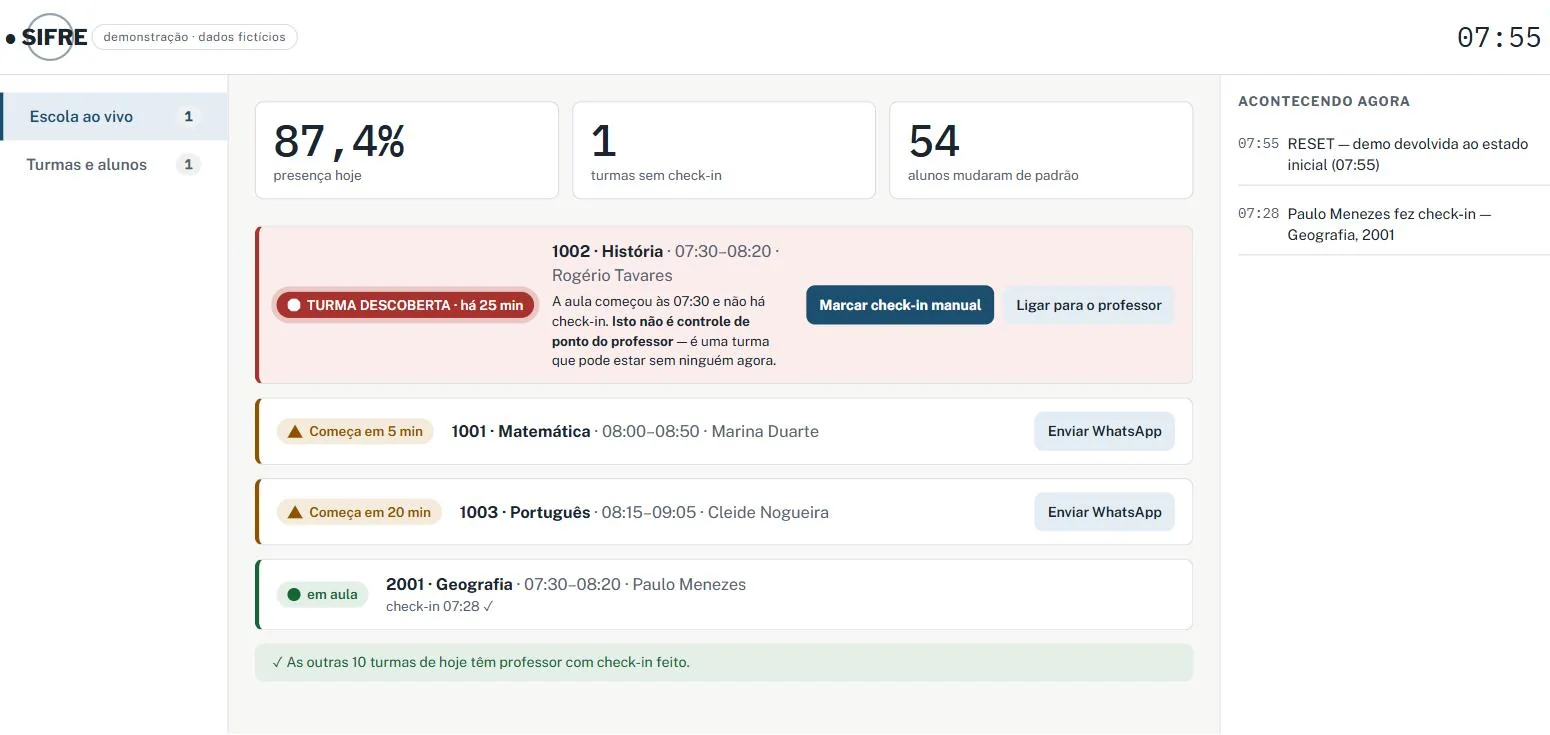
Task: Click the Turmas e alunos badge count
Action: click(x=188, y=165)
